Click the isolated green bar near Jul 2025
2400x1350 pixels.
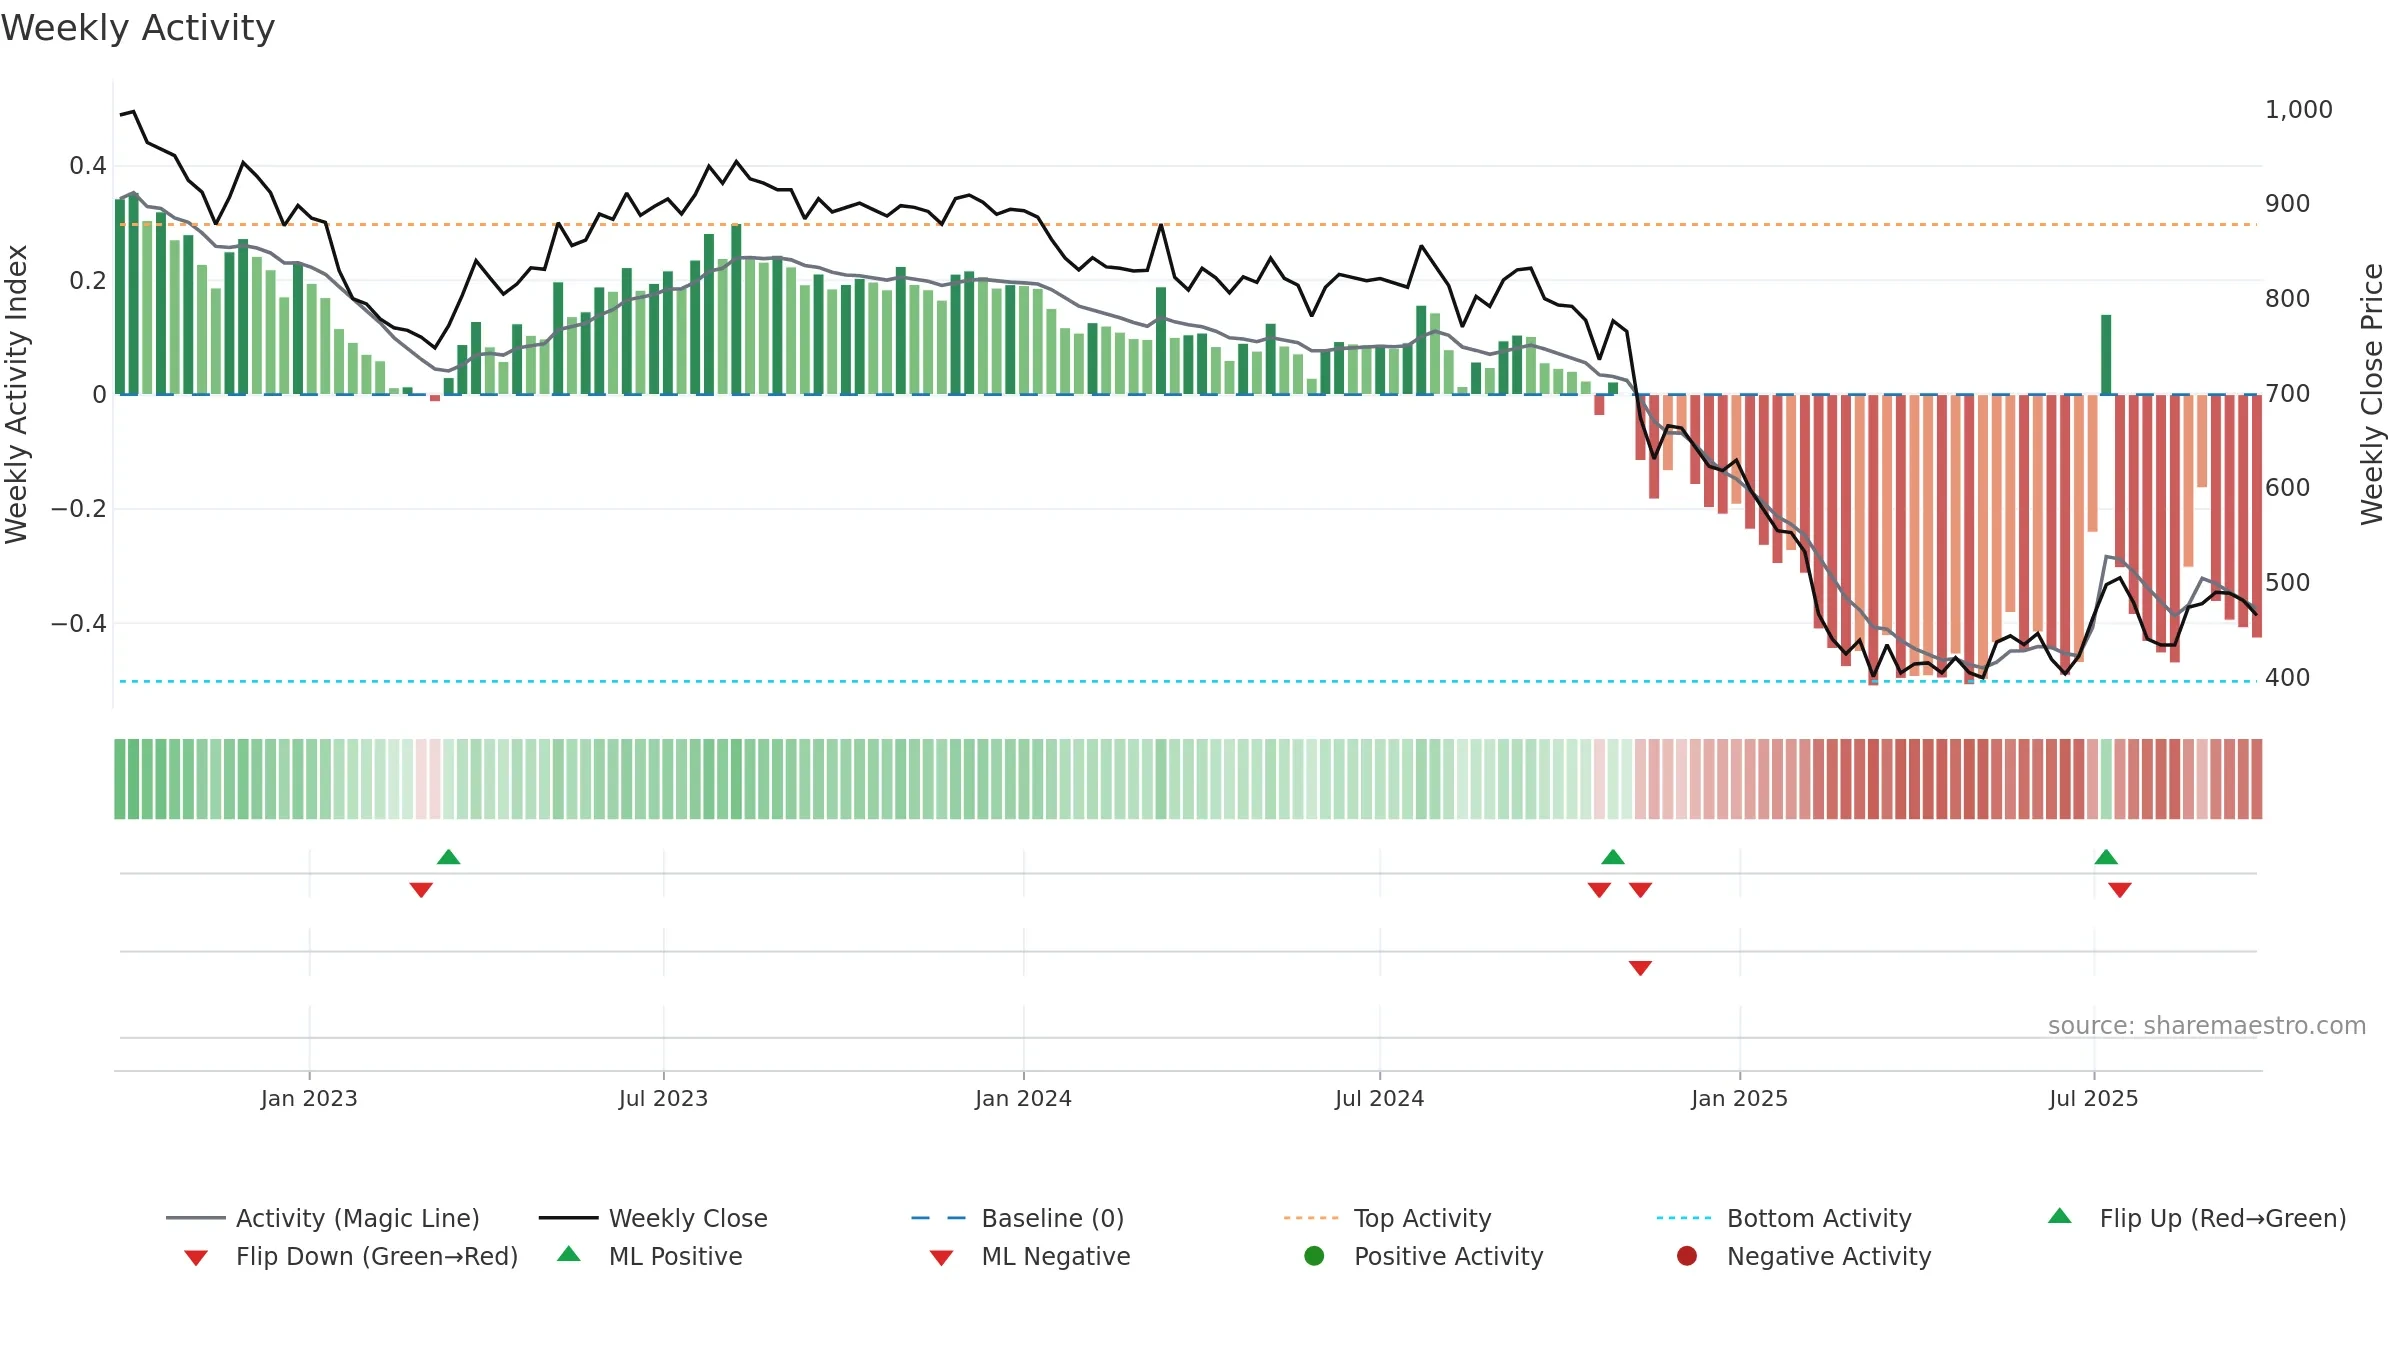coord(2106,355)
